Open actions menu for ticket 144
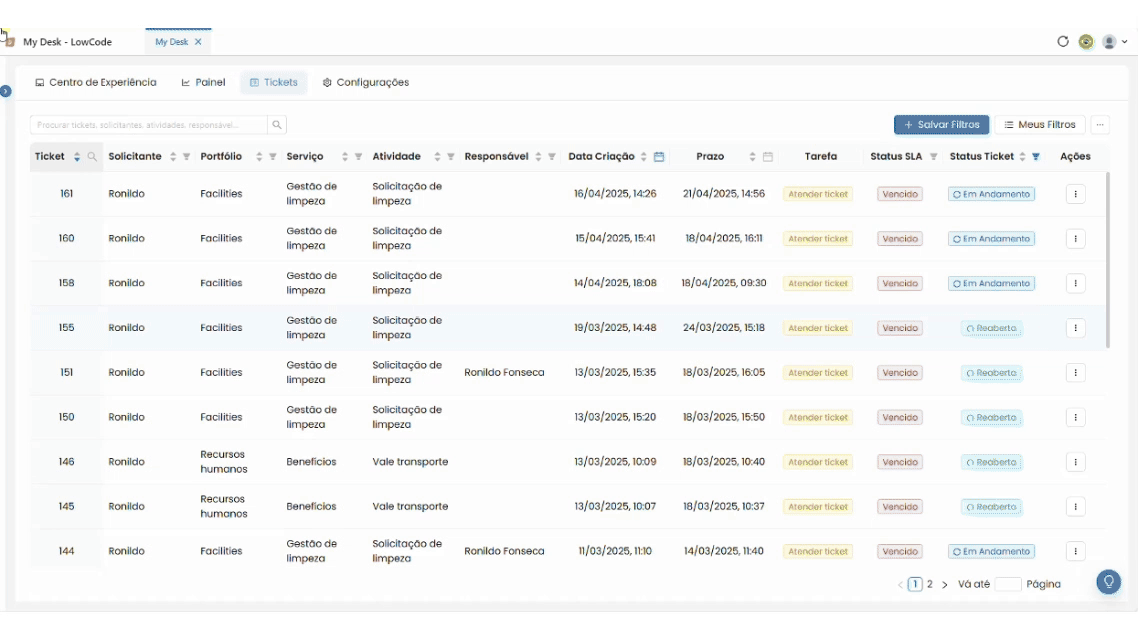The image size is (1138, 640). click(1076, 551)
